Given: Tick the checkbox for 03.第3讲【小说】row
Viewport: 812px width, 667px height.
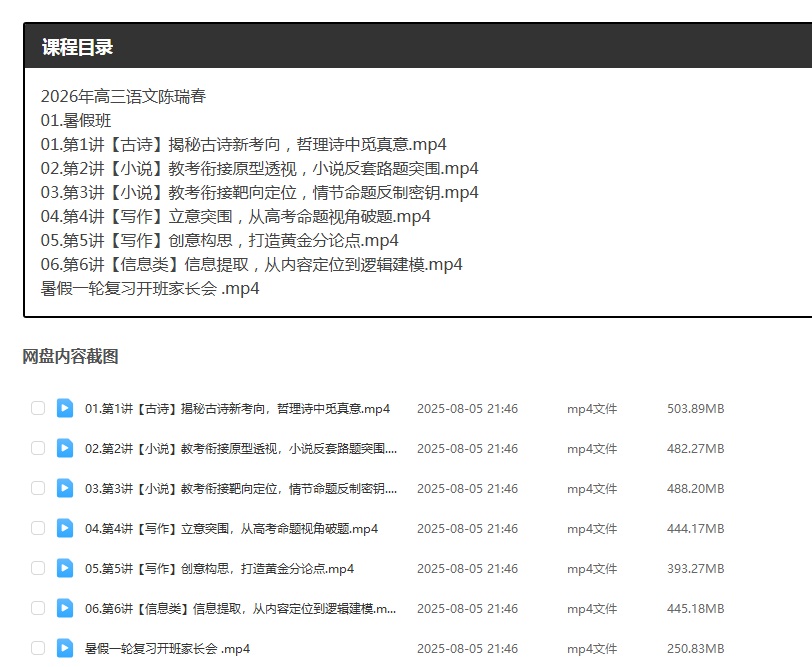Looking at the screenshot, I should (x=38, y=488).
